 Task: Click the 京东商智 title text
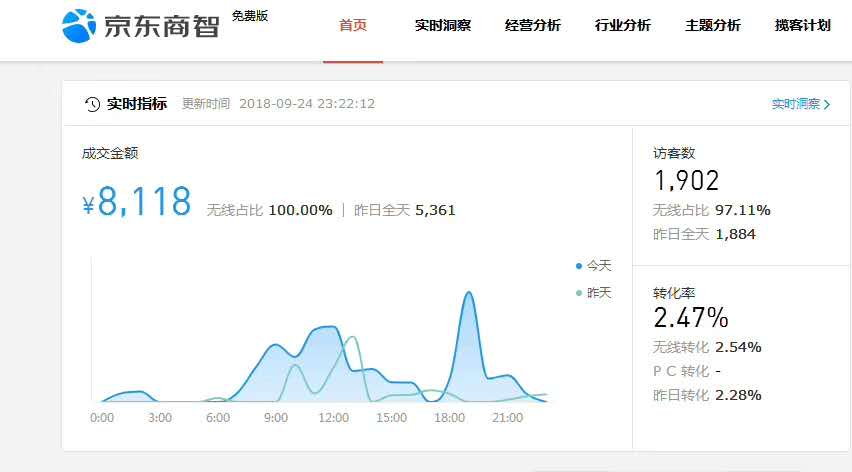click(161, 27)
